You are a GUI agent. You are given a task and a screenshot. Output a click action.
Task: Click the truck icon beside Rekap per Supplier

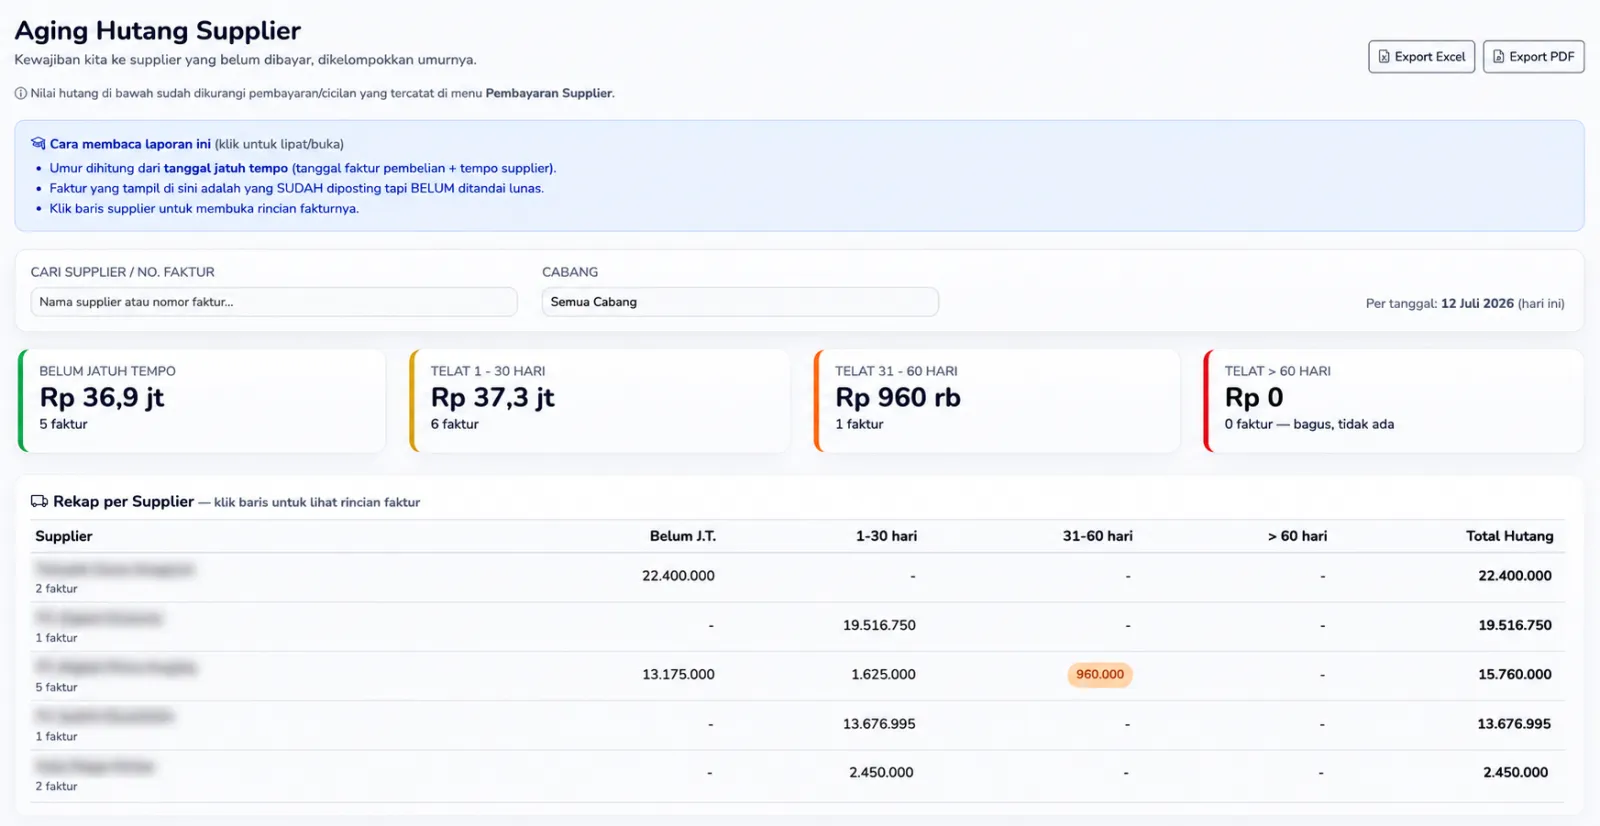point(39,501)
